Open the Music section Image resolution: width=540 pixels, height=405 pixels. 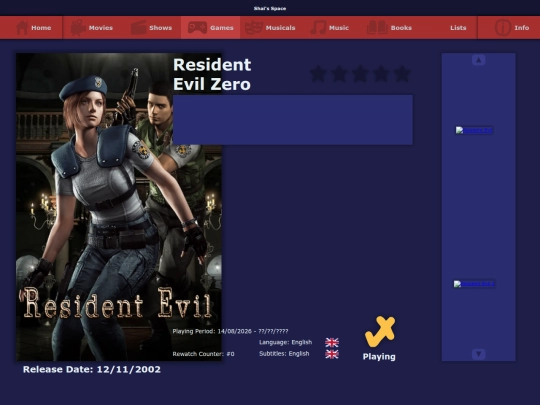pos(330,28)
